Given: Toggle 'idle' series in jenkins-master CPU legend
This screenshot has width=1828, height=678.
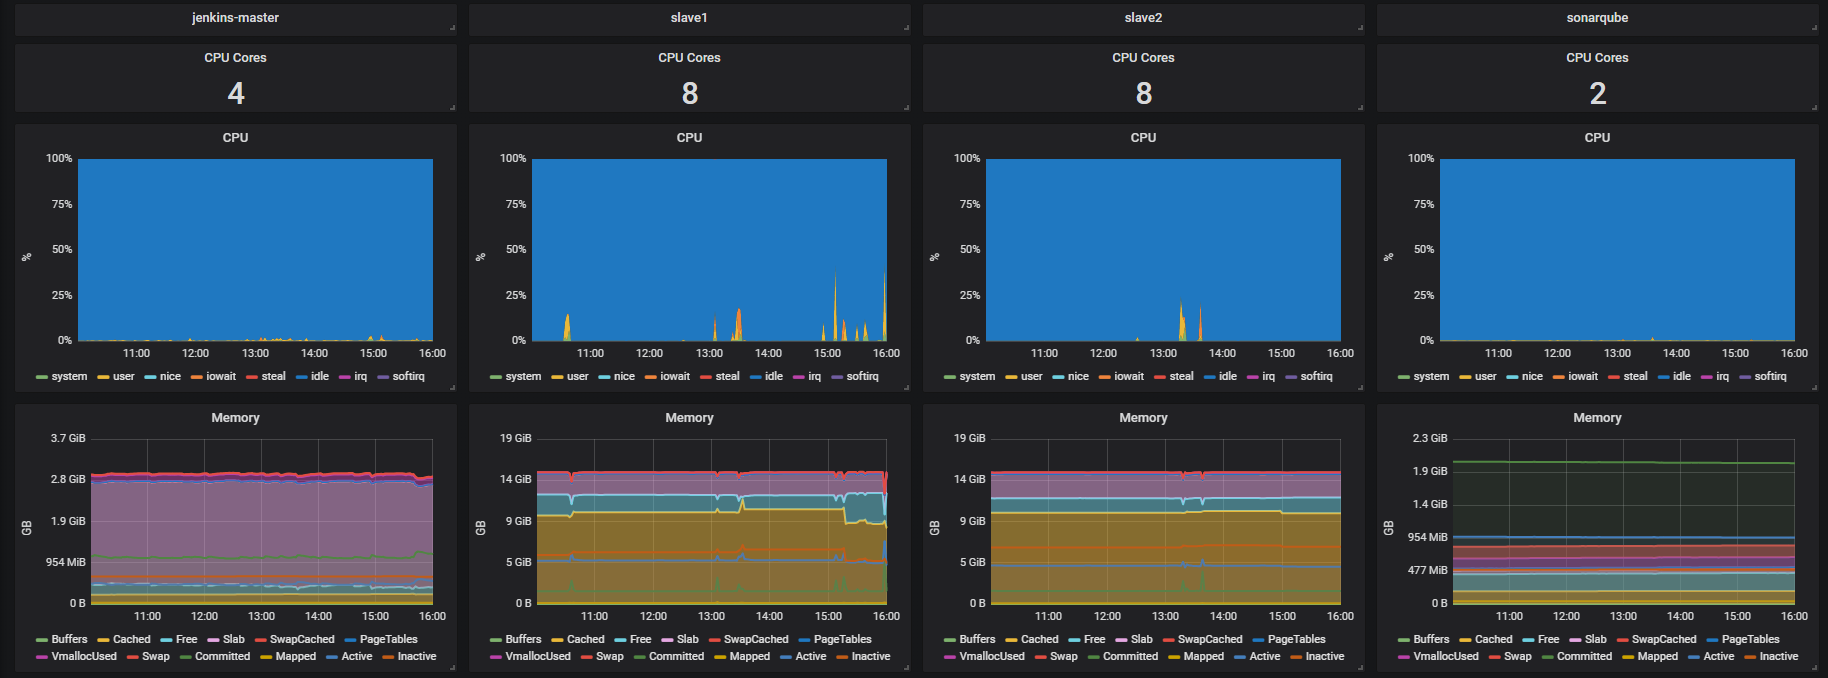Looking at the screenshot, I should [320, 377].
